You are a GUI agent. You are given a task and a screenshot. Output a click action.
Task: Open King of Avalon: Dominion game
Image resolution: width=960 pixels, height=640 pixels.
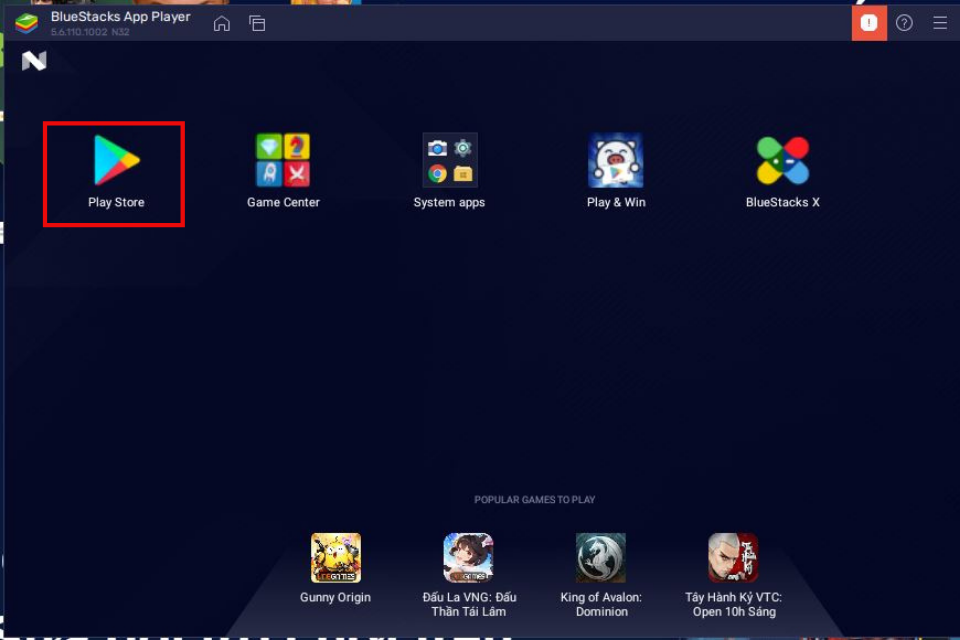601,557
